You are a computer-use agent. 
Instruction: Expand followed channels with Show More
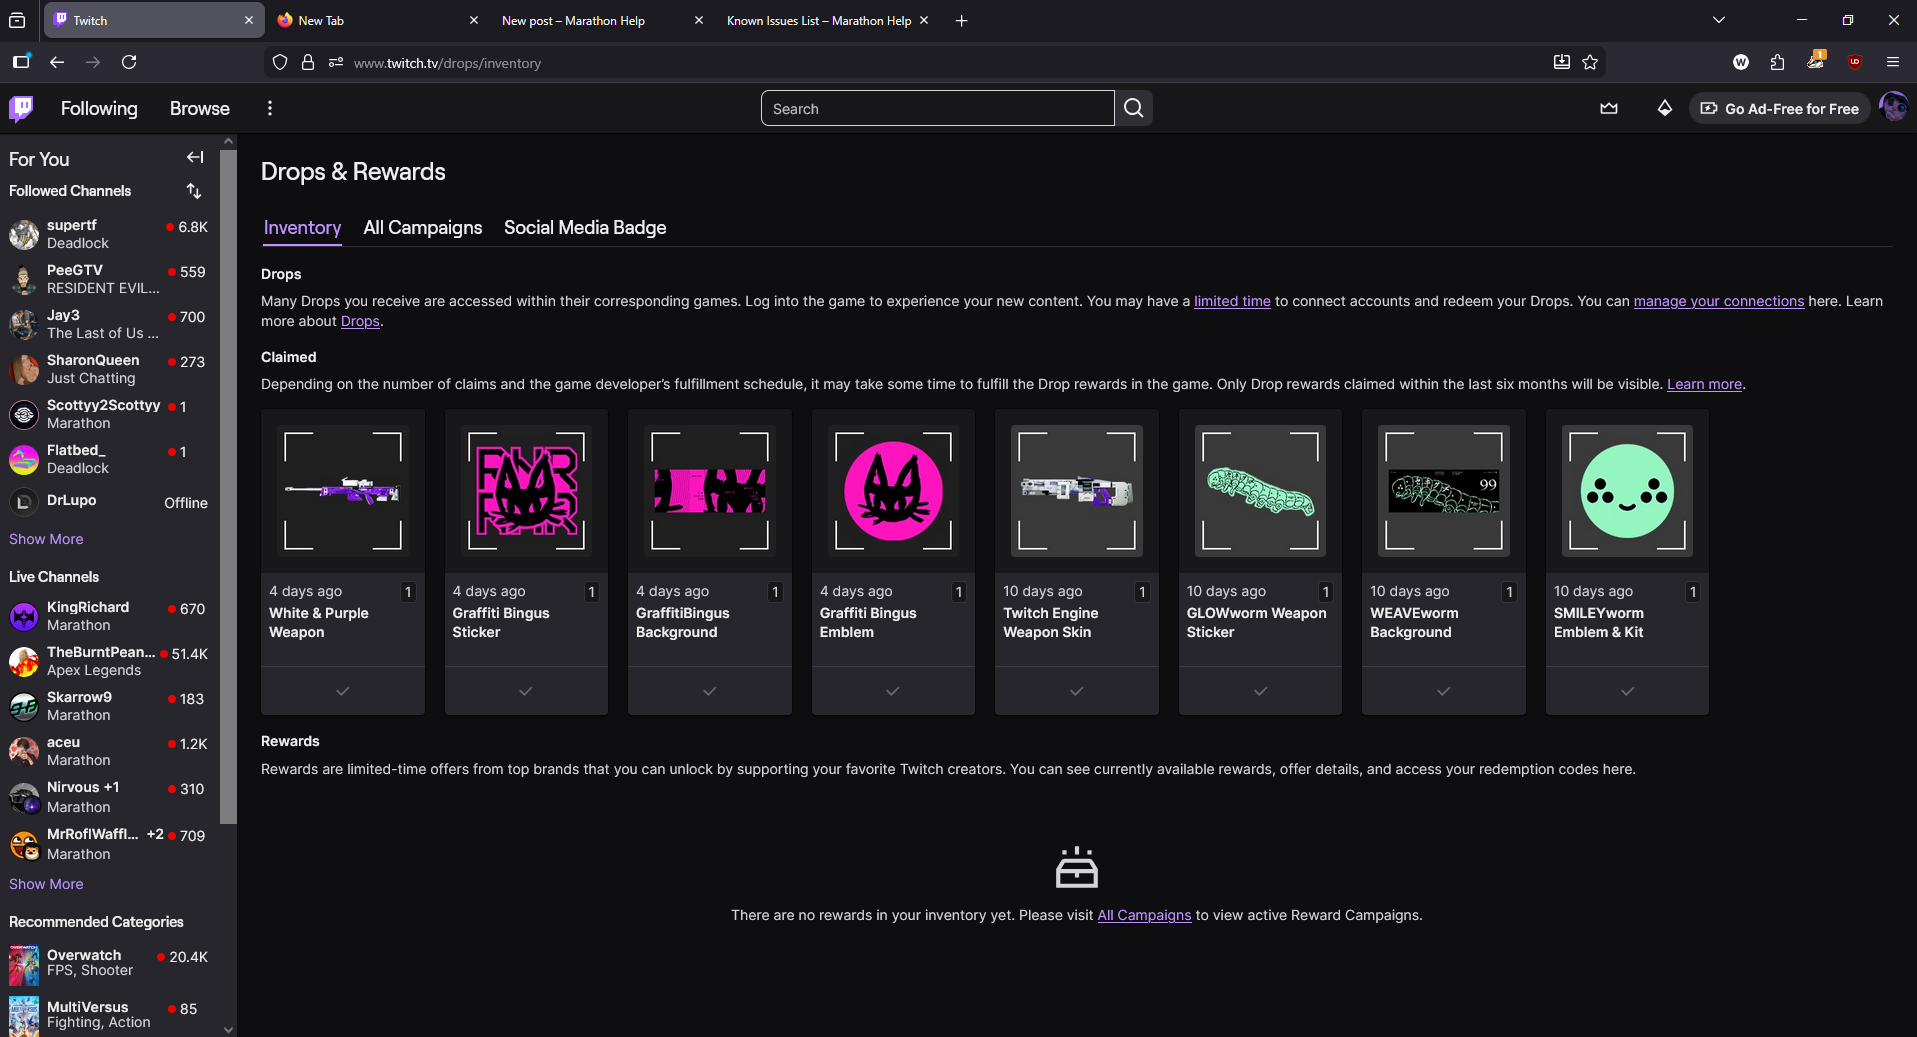(46, 539)
